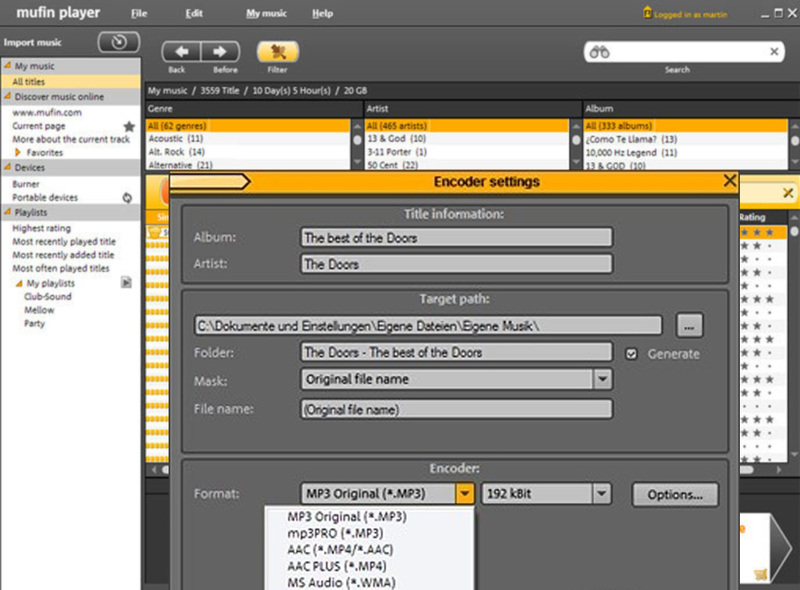This screenshot has height=590, width=800.
Task: Open the Edit menu
Action: pos(194,13)
